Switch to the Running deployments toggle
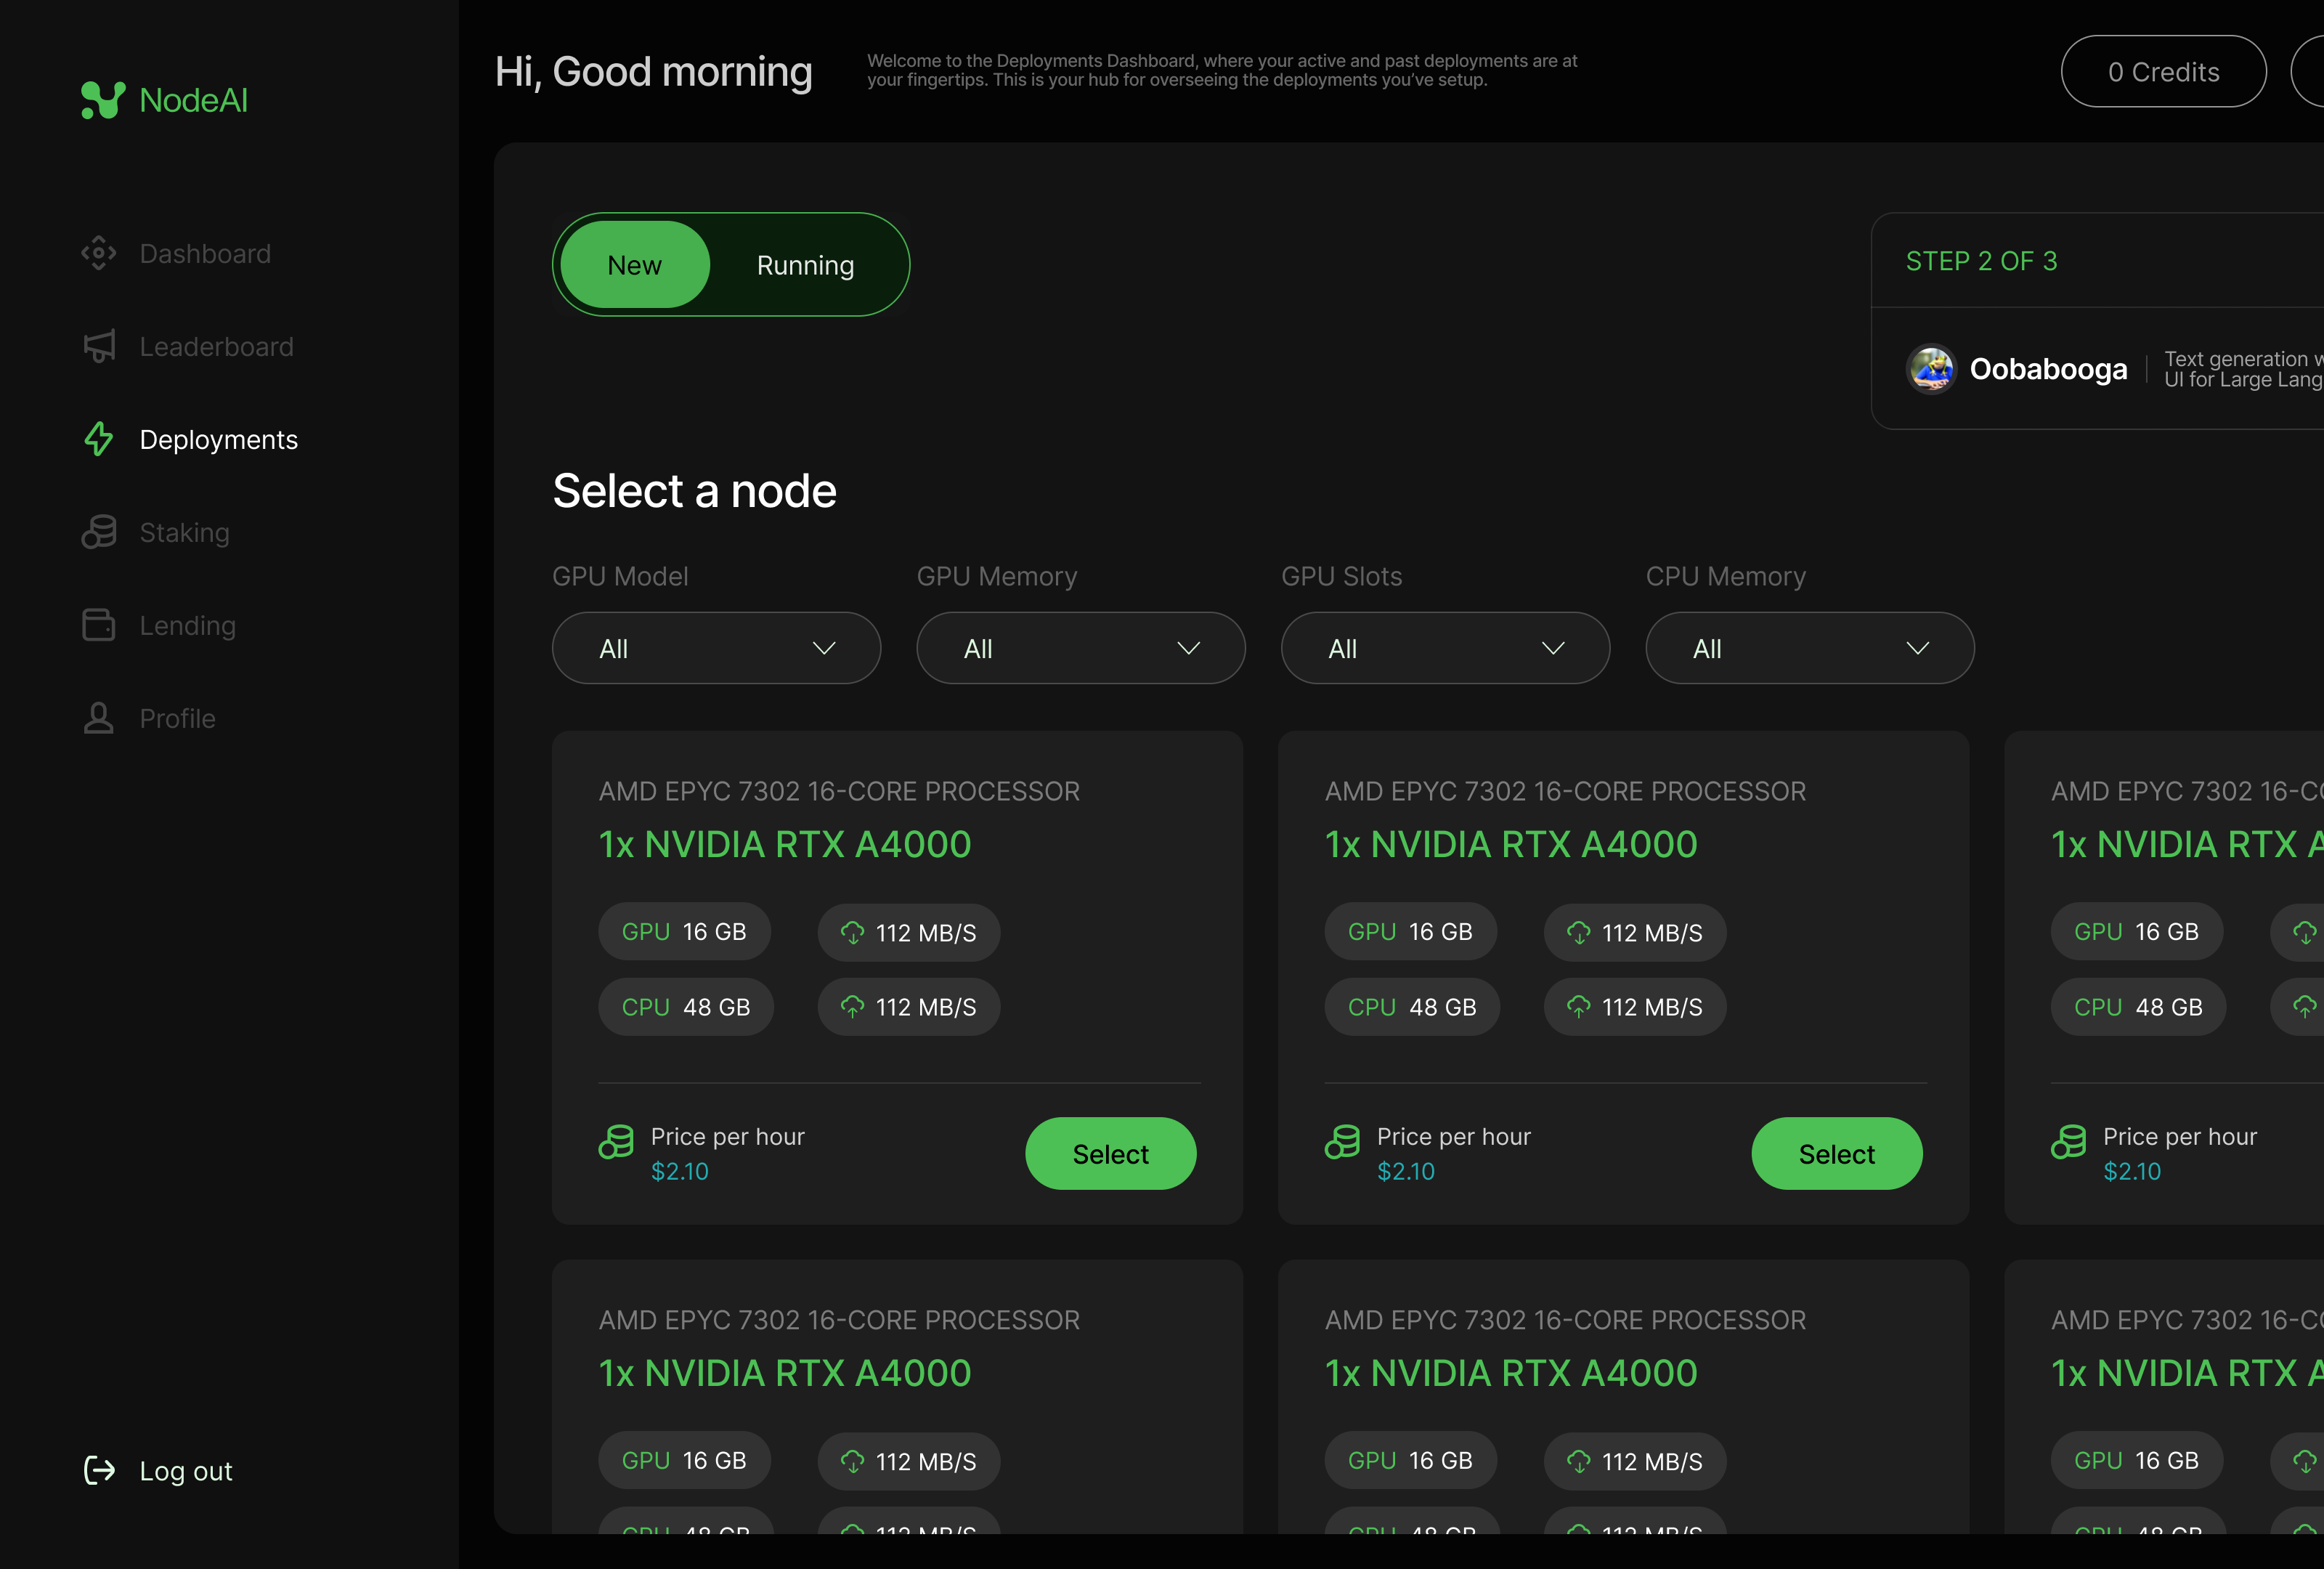2324x1569 pixels. click(805, 265)
